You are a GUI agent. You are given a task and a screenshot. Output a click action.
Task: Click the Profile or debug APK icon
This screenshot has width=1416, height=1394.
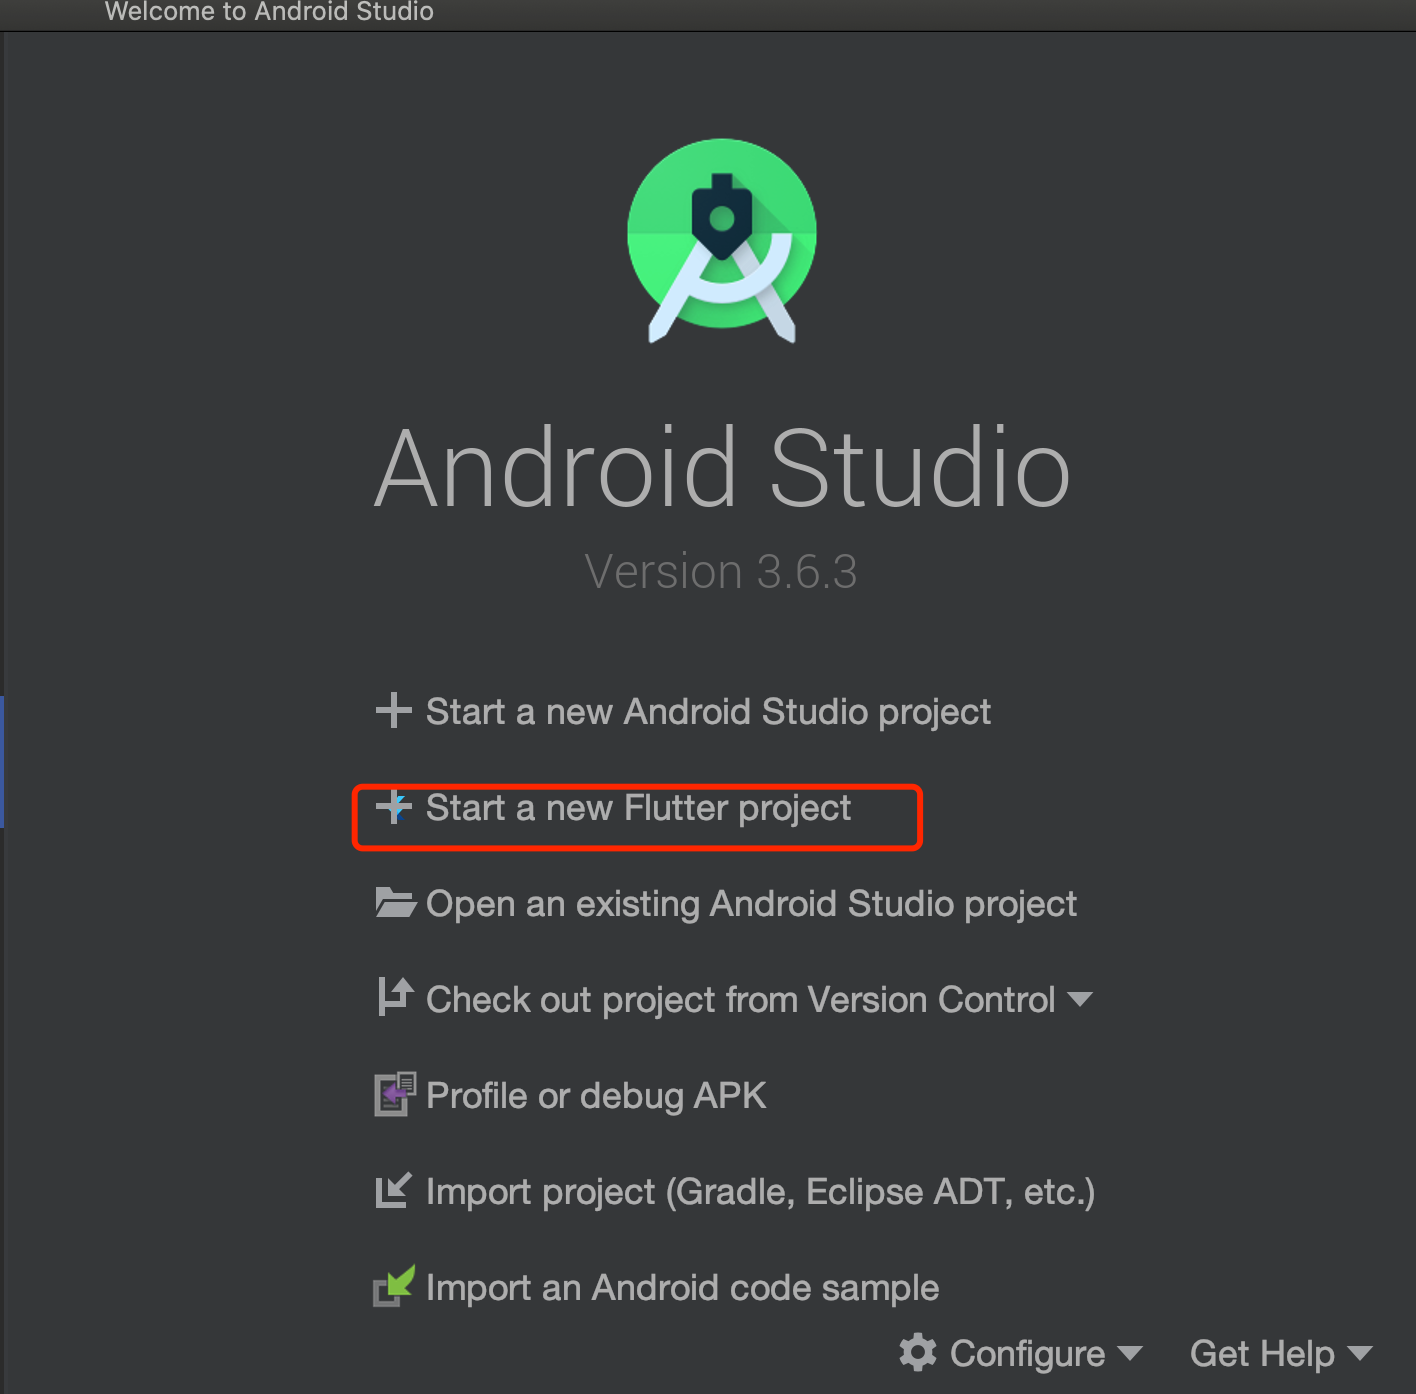[395, 1094]
